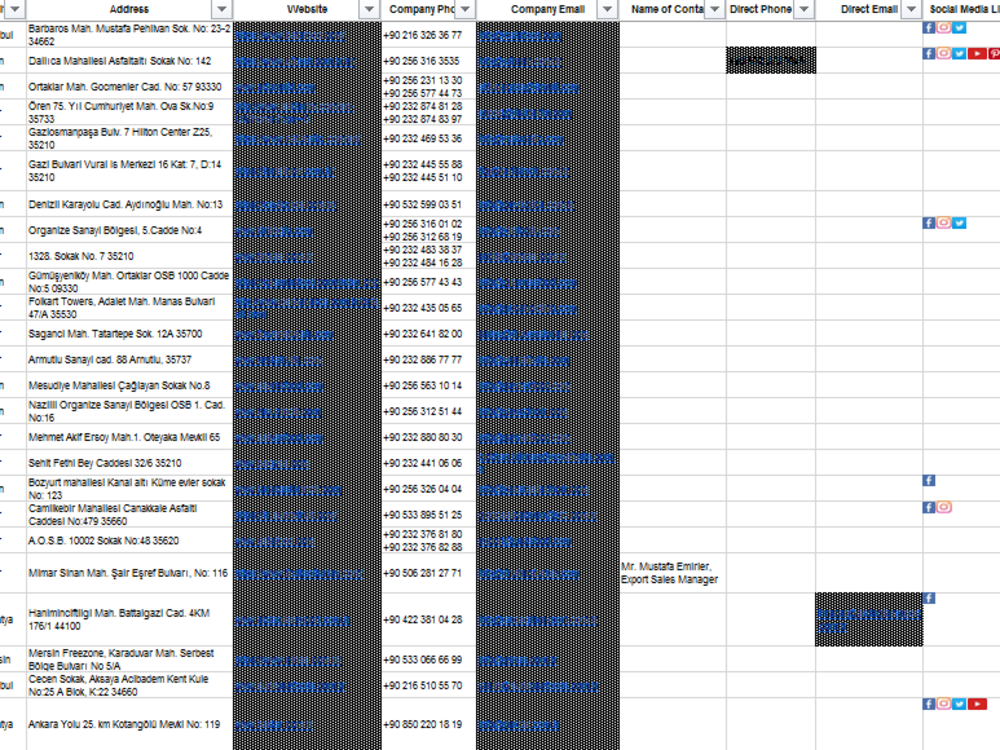Open the Name of Contact filter dropdown

coord(714,10)
